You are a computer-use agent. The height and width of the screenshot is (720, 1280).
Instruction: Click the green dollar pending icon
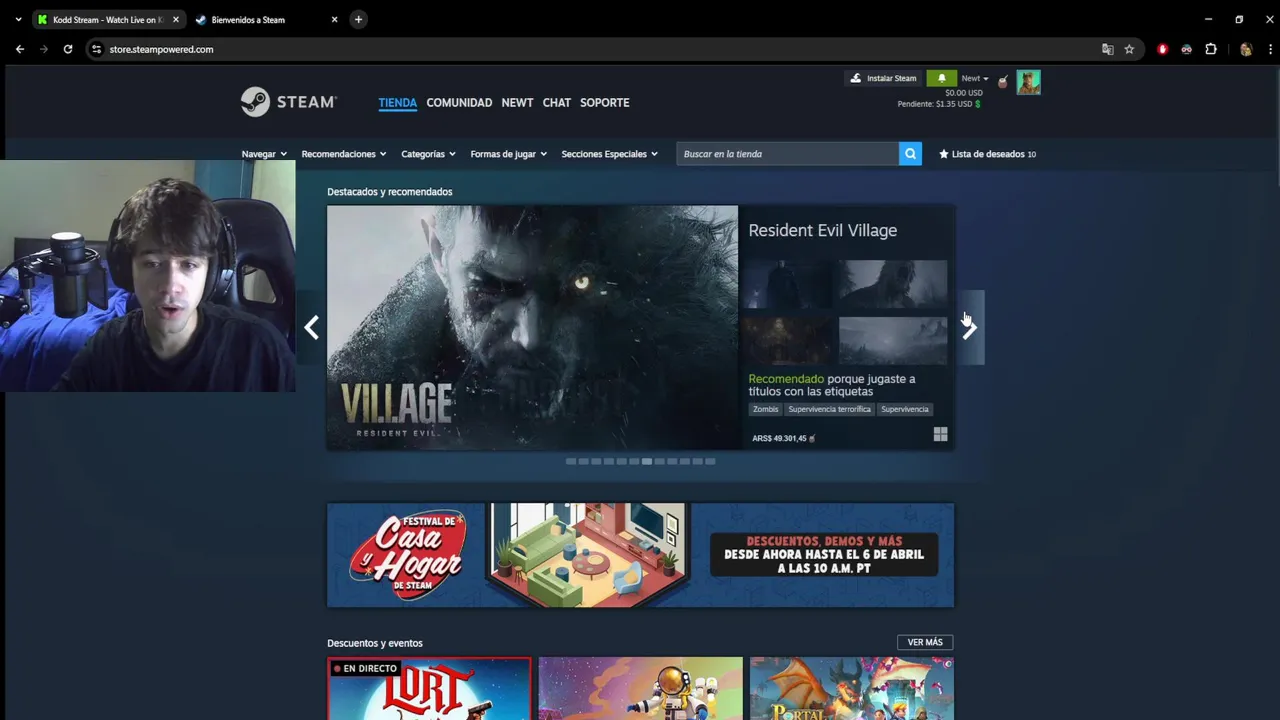click(x=977, y=104)
